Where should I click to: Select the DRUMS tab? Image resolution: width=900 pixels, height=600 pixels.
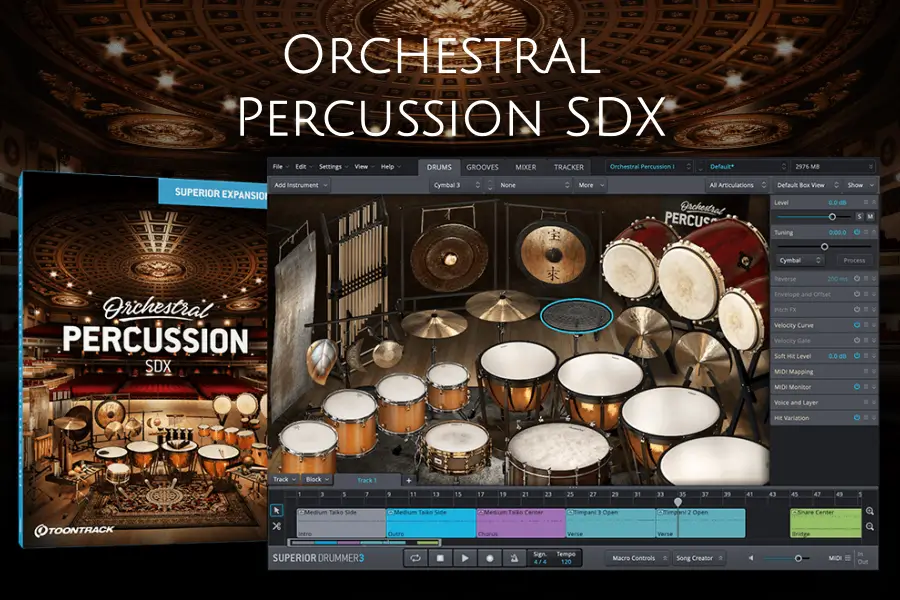click(439, 167)
